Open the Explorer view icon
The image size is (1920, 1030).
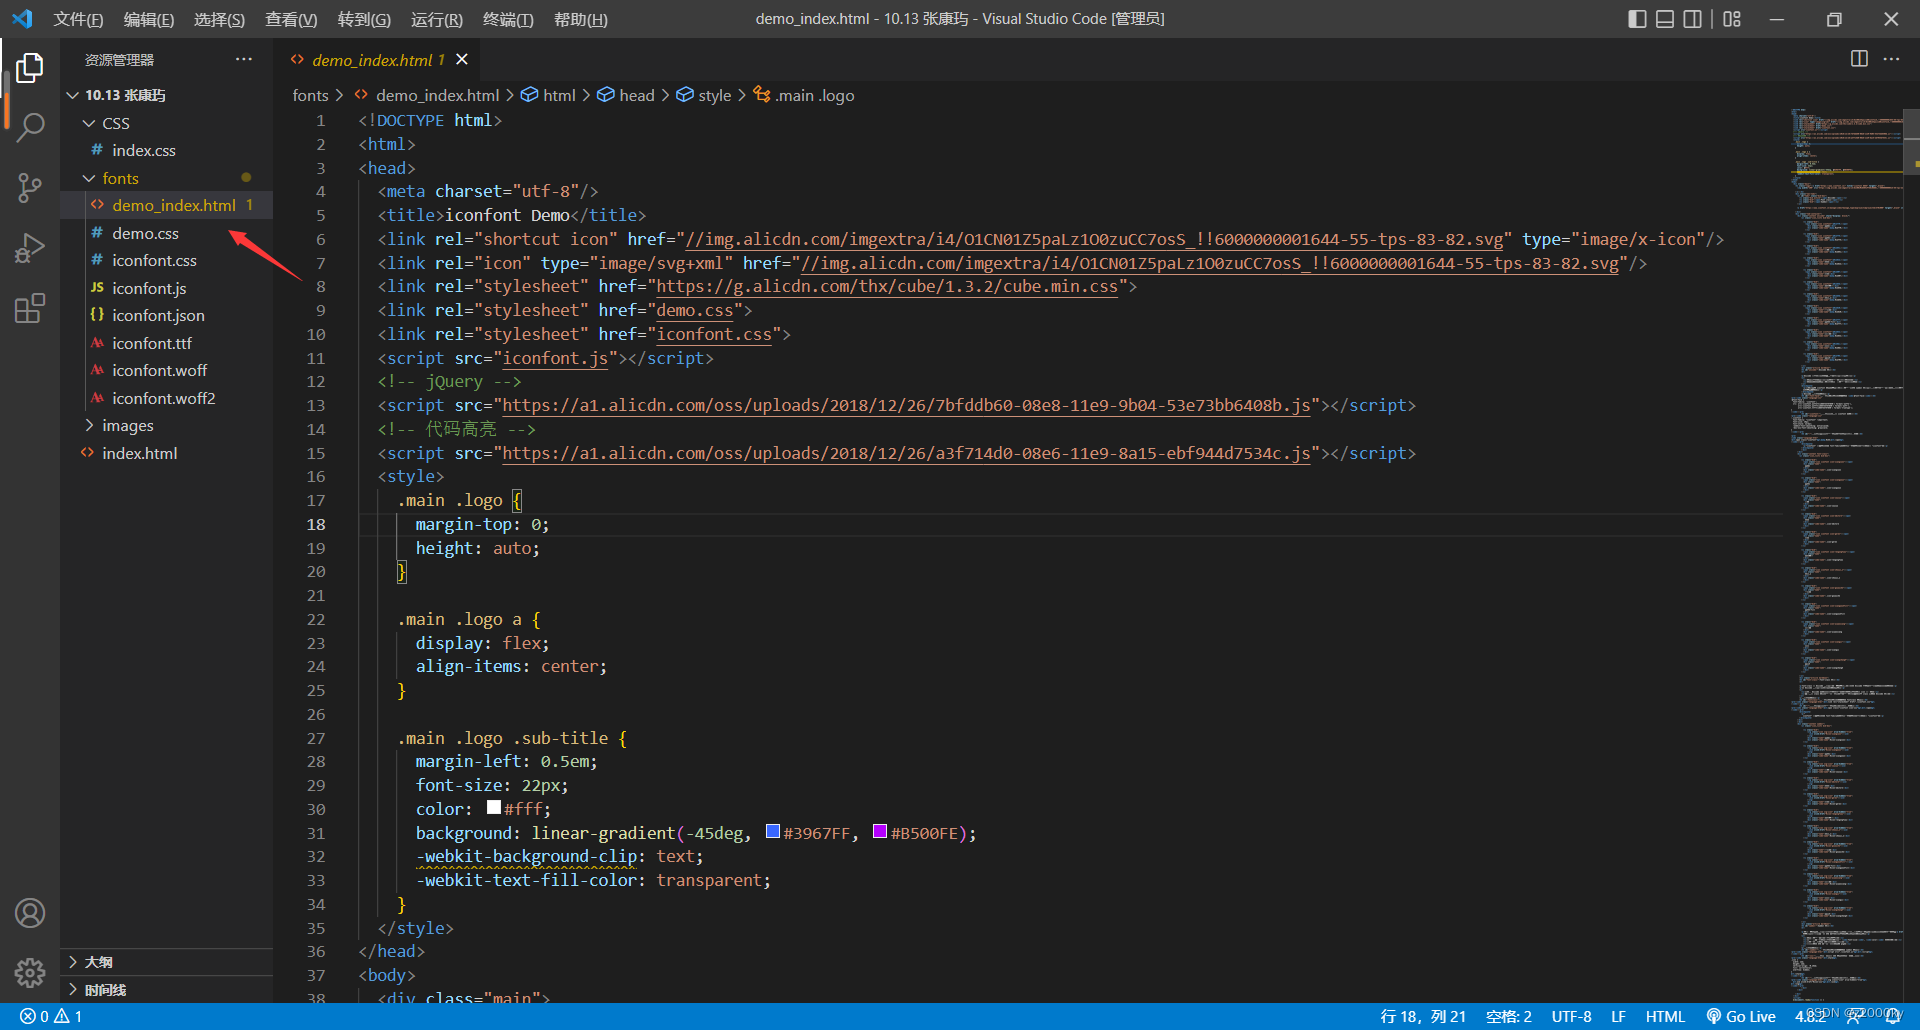(x=30, y=68)
